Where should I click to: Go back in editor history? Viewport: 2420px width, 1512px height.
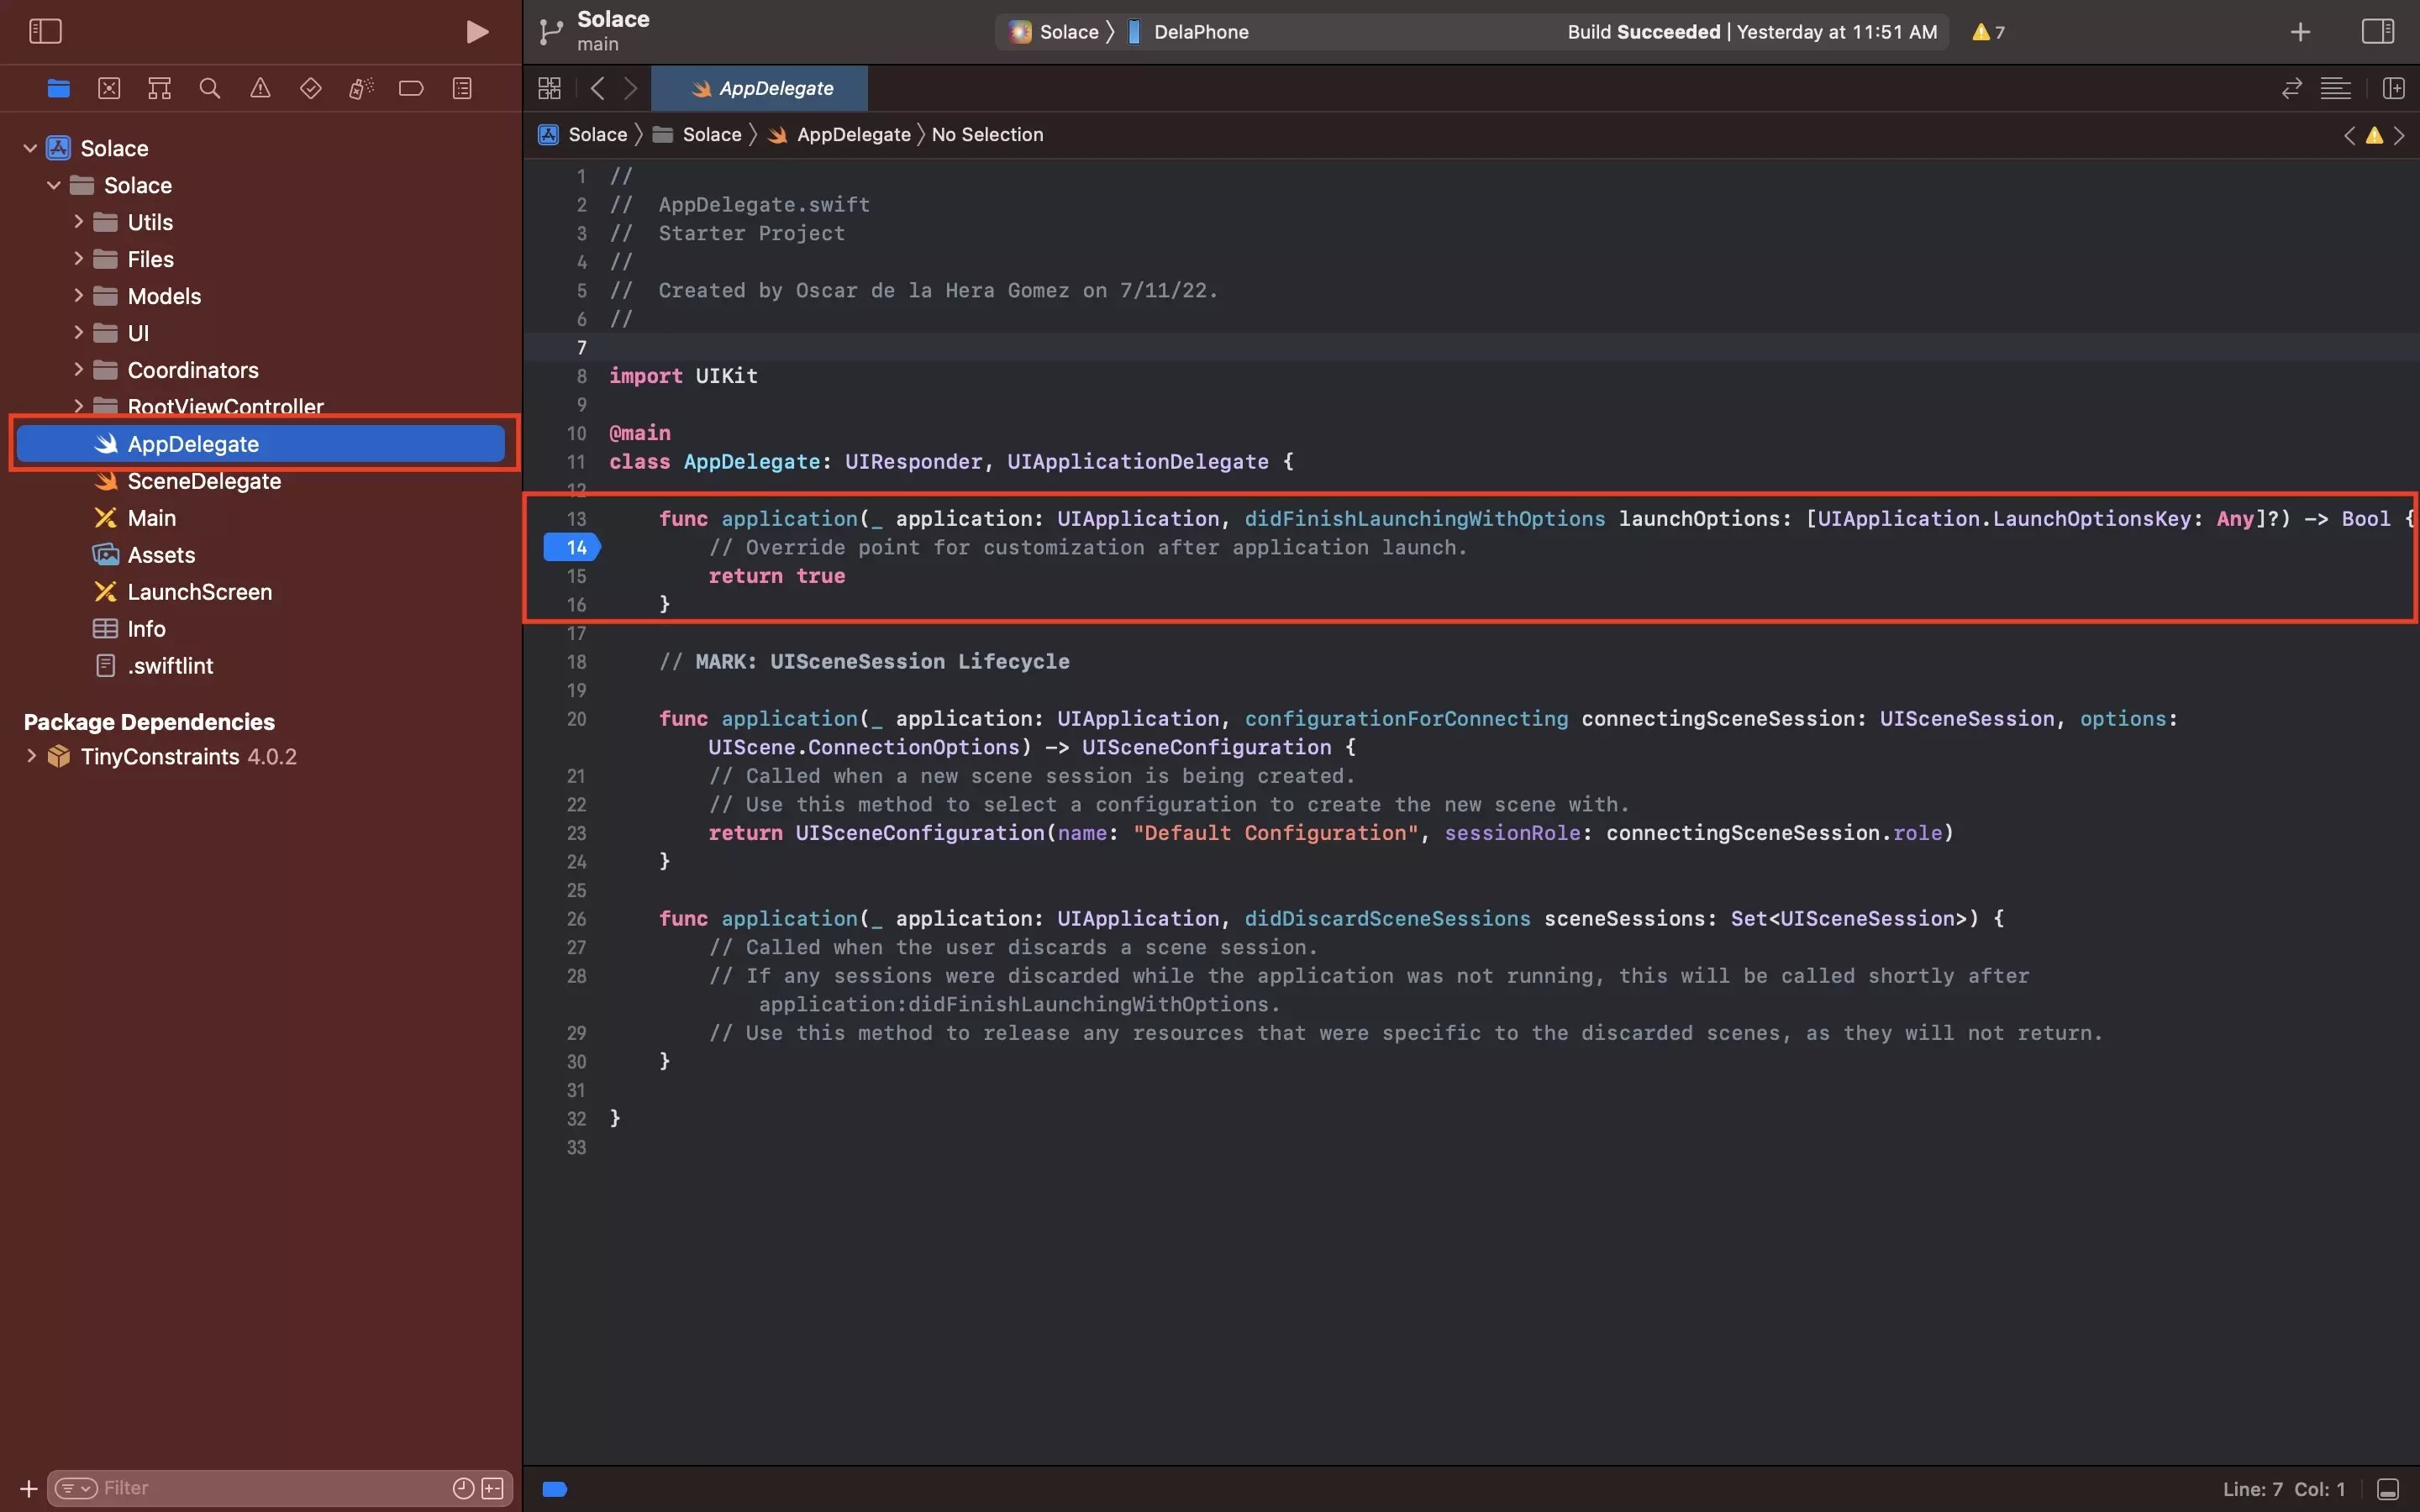point(597,88)
